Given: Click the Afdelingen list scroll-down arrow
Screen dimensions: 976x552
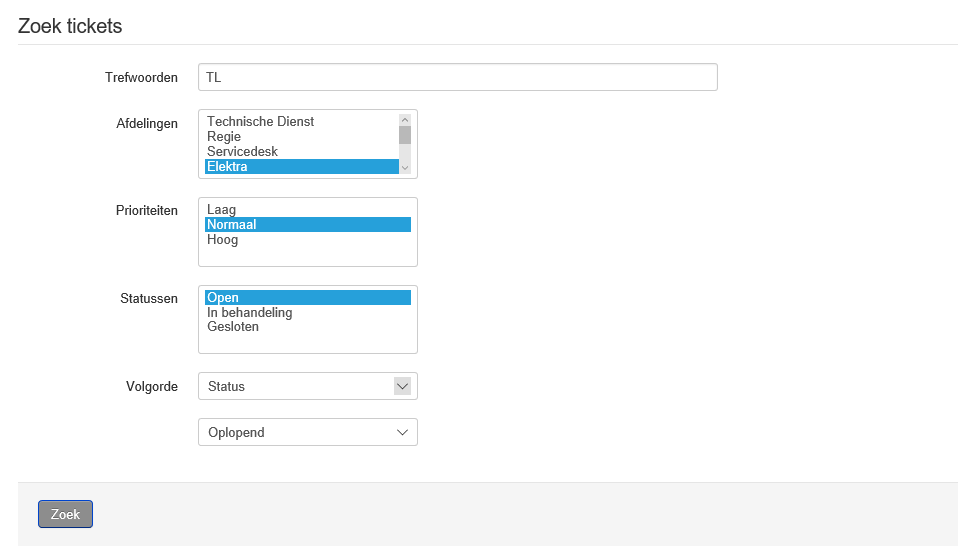Looking at the screenshot, I should click(405, 168).
